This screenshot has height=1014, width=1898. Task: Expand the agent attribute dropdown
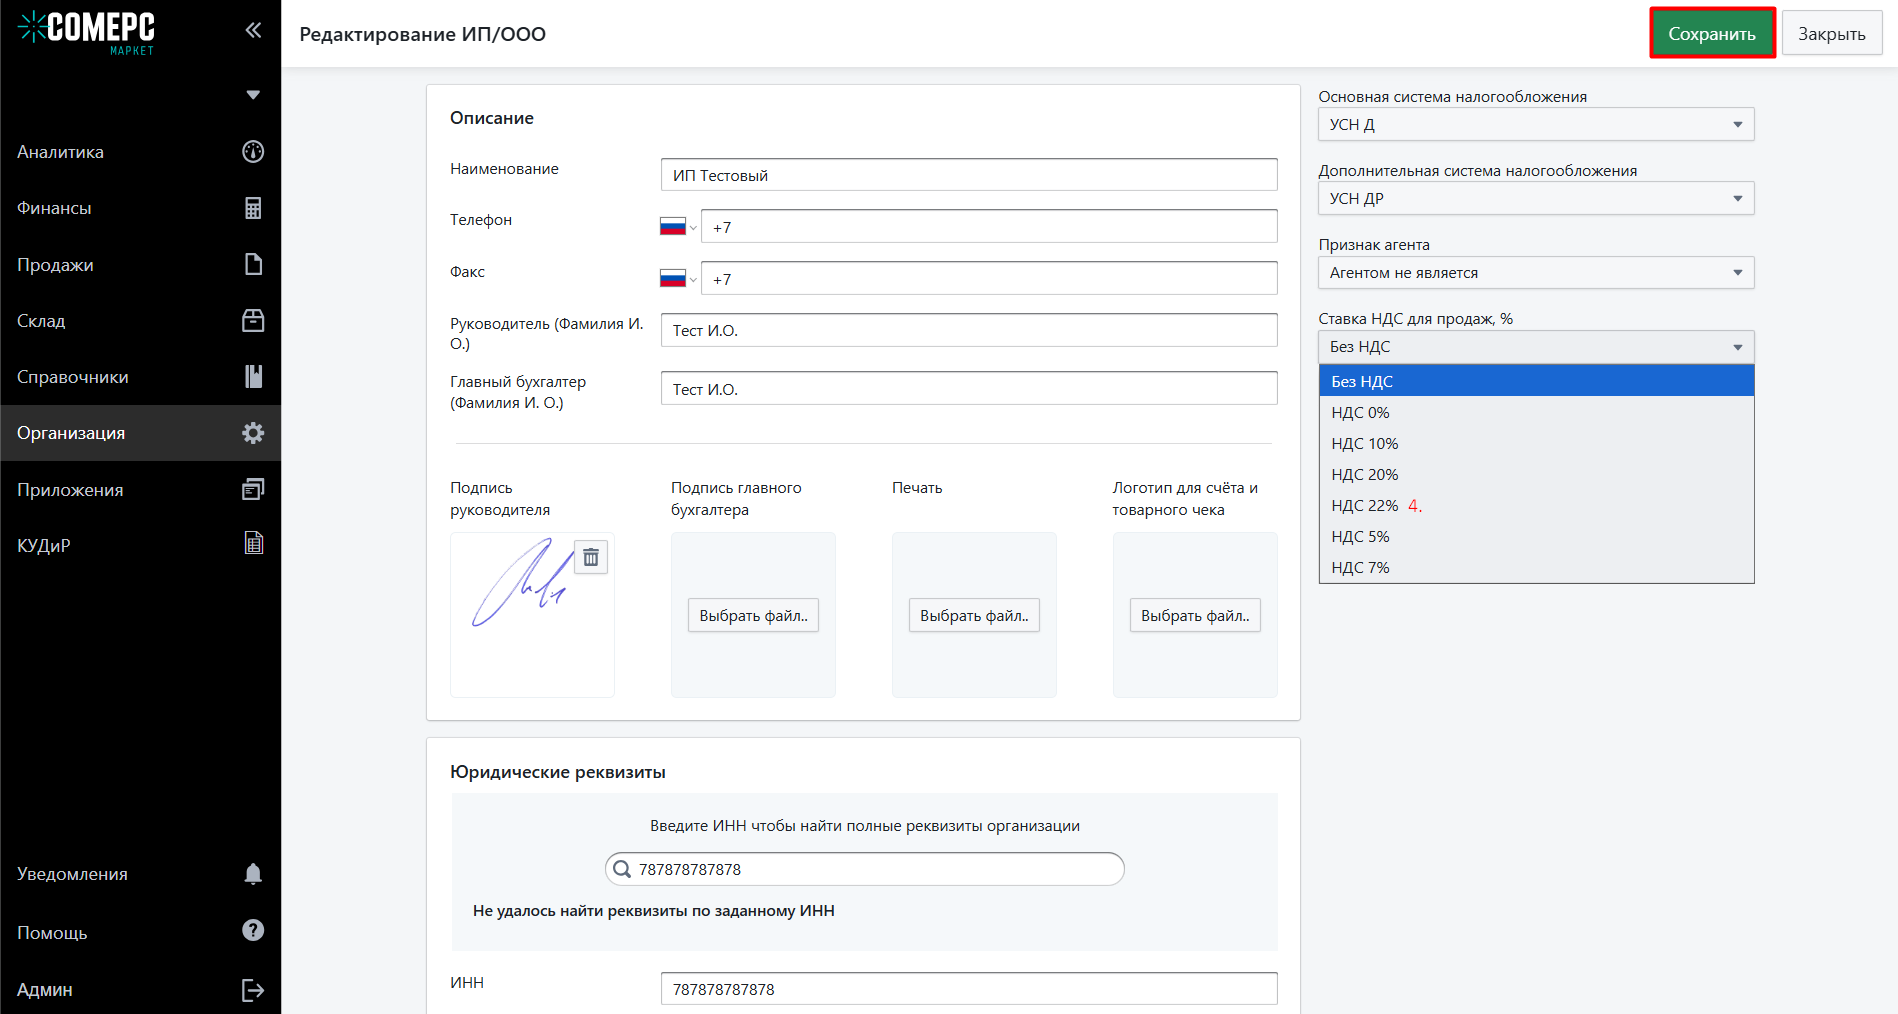(x=1535, y=273)
